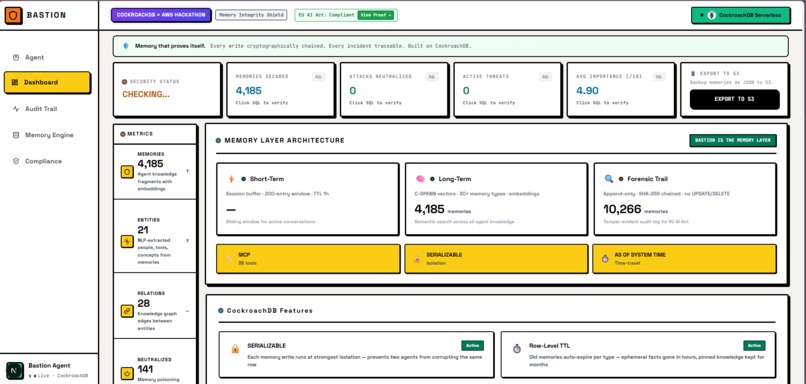The width and height of the screenshot is (806, 384).
Task: Click the AS OF SYSTEM TIME stopwatch icon
Action: 605,259
